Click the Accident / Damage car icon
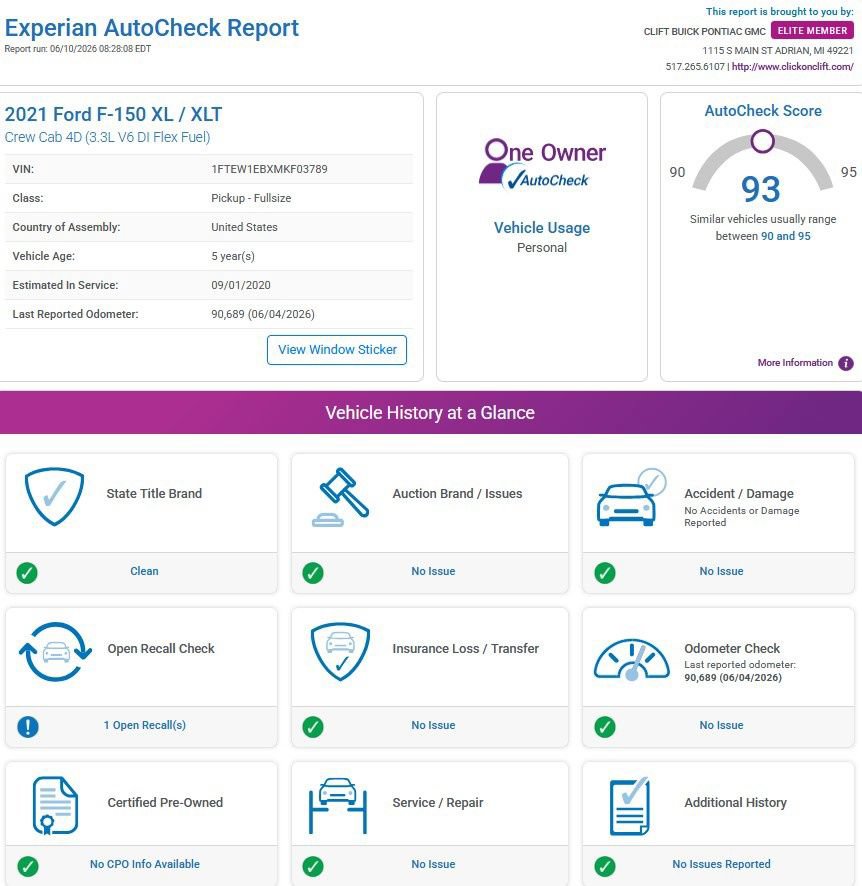862x886 pixels. coord(631,497)
